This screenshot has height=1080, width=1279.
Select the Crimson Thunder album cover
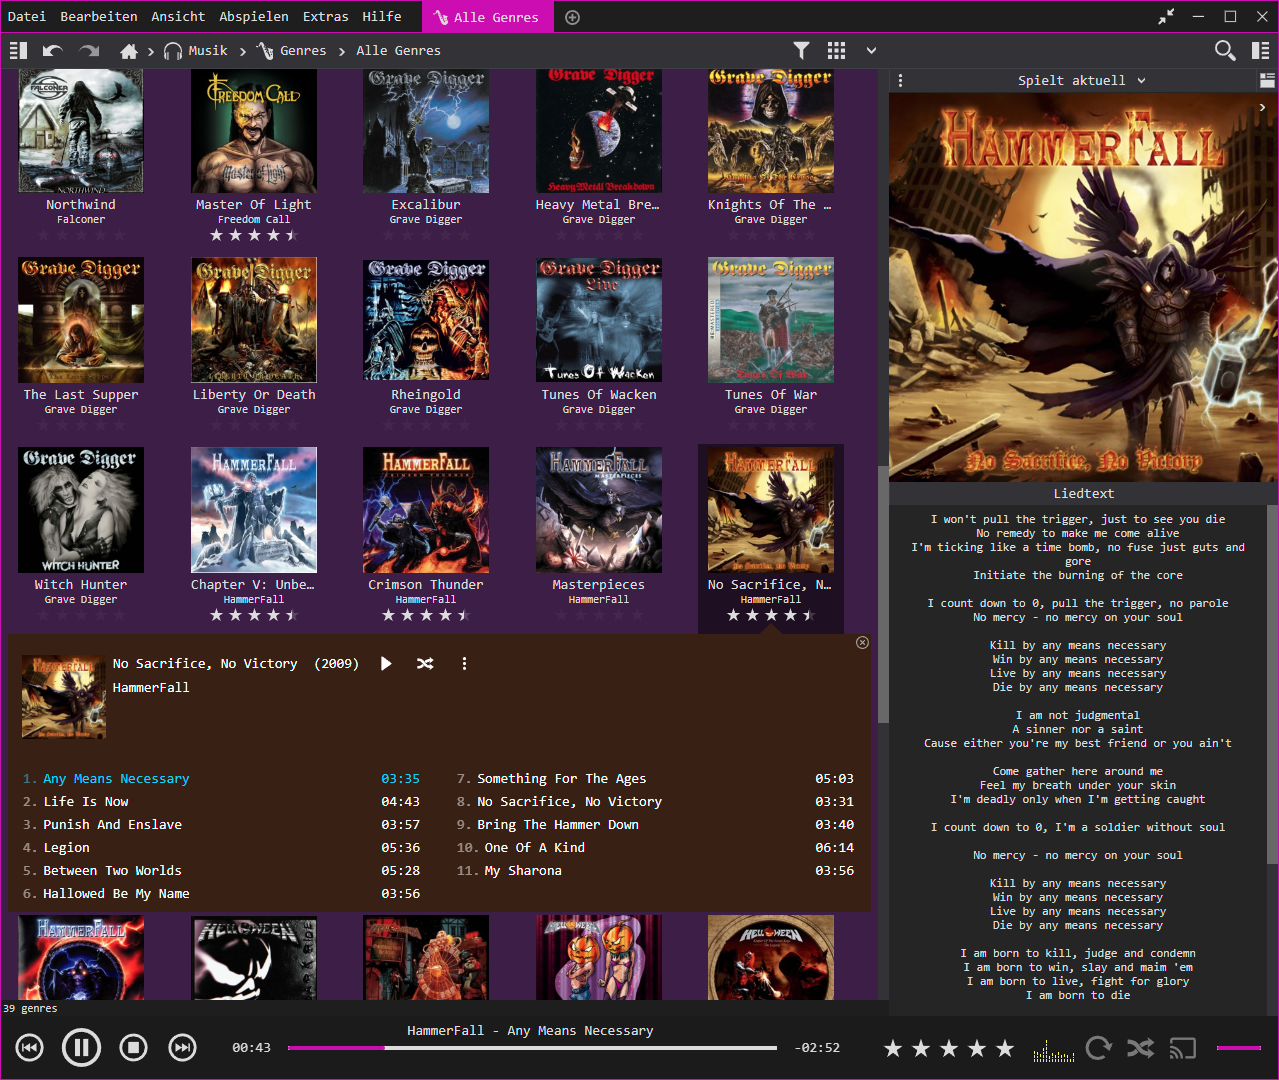(426, 510)
